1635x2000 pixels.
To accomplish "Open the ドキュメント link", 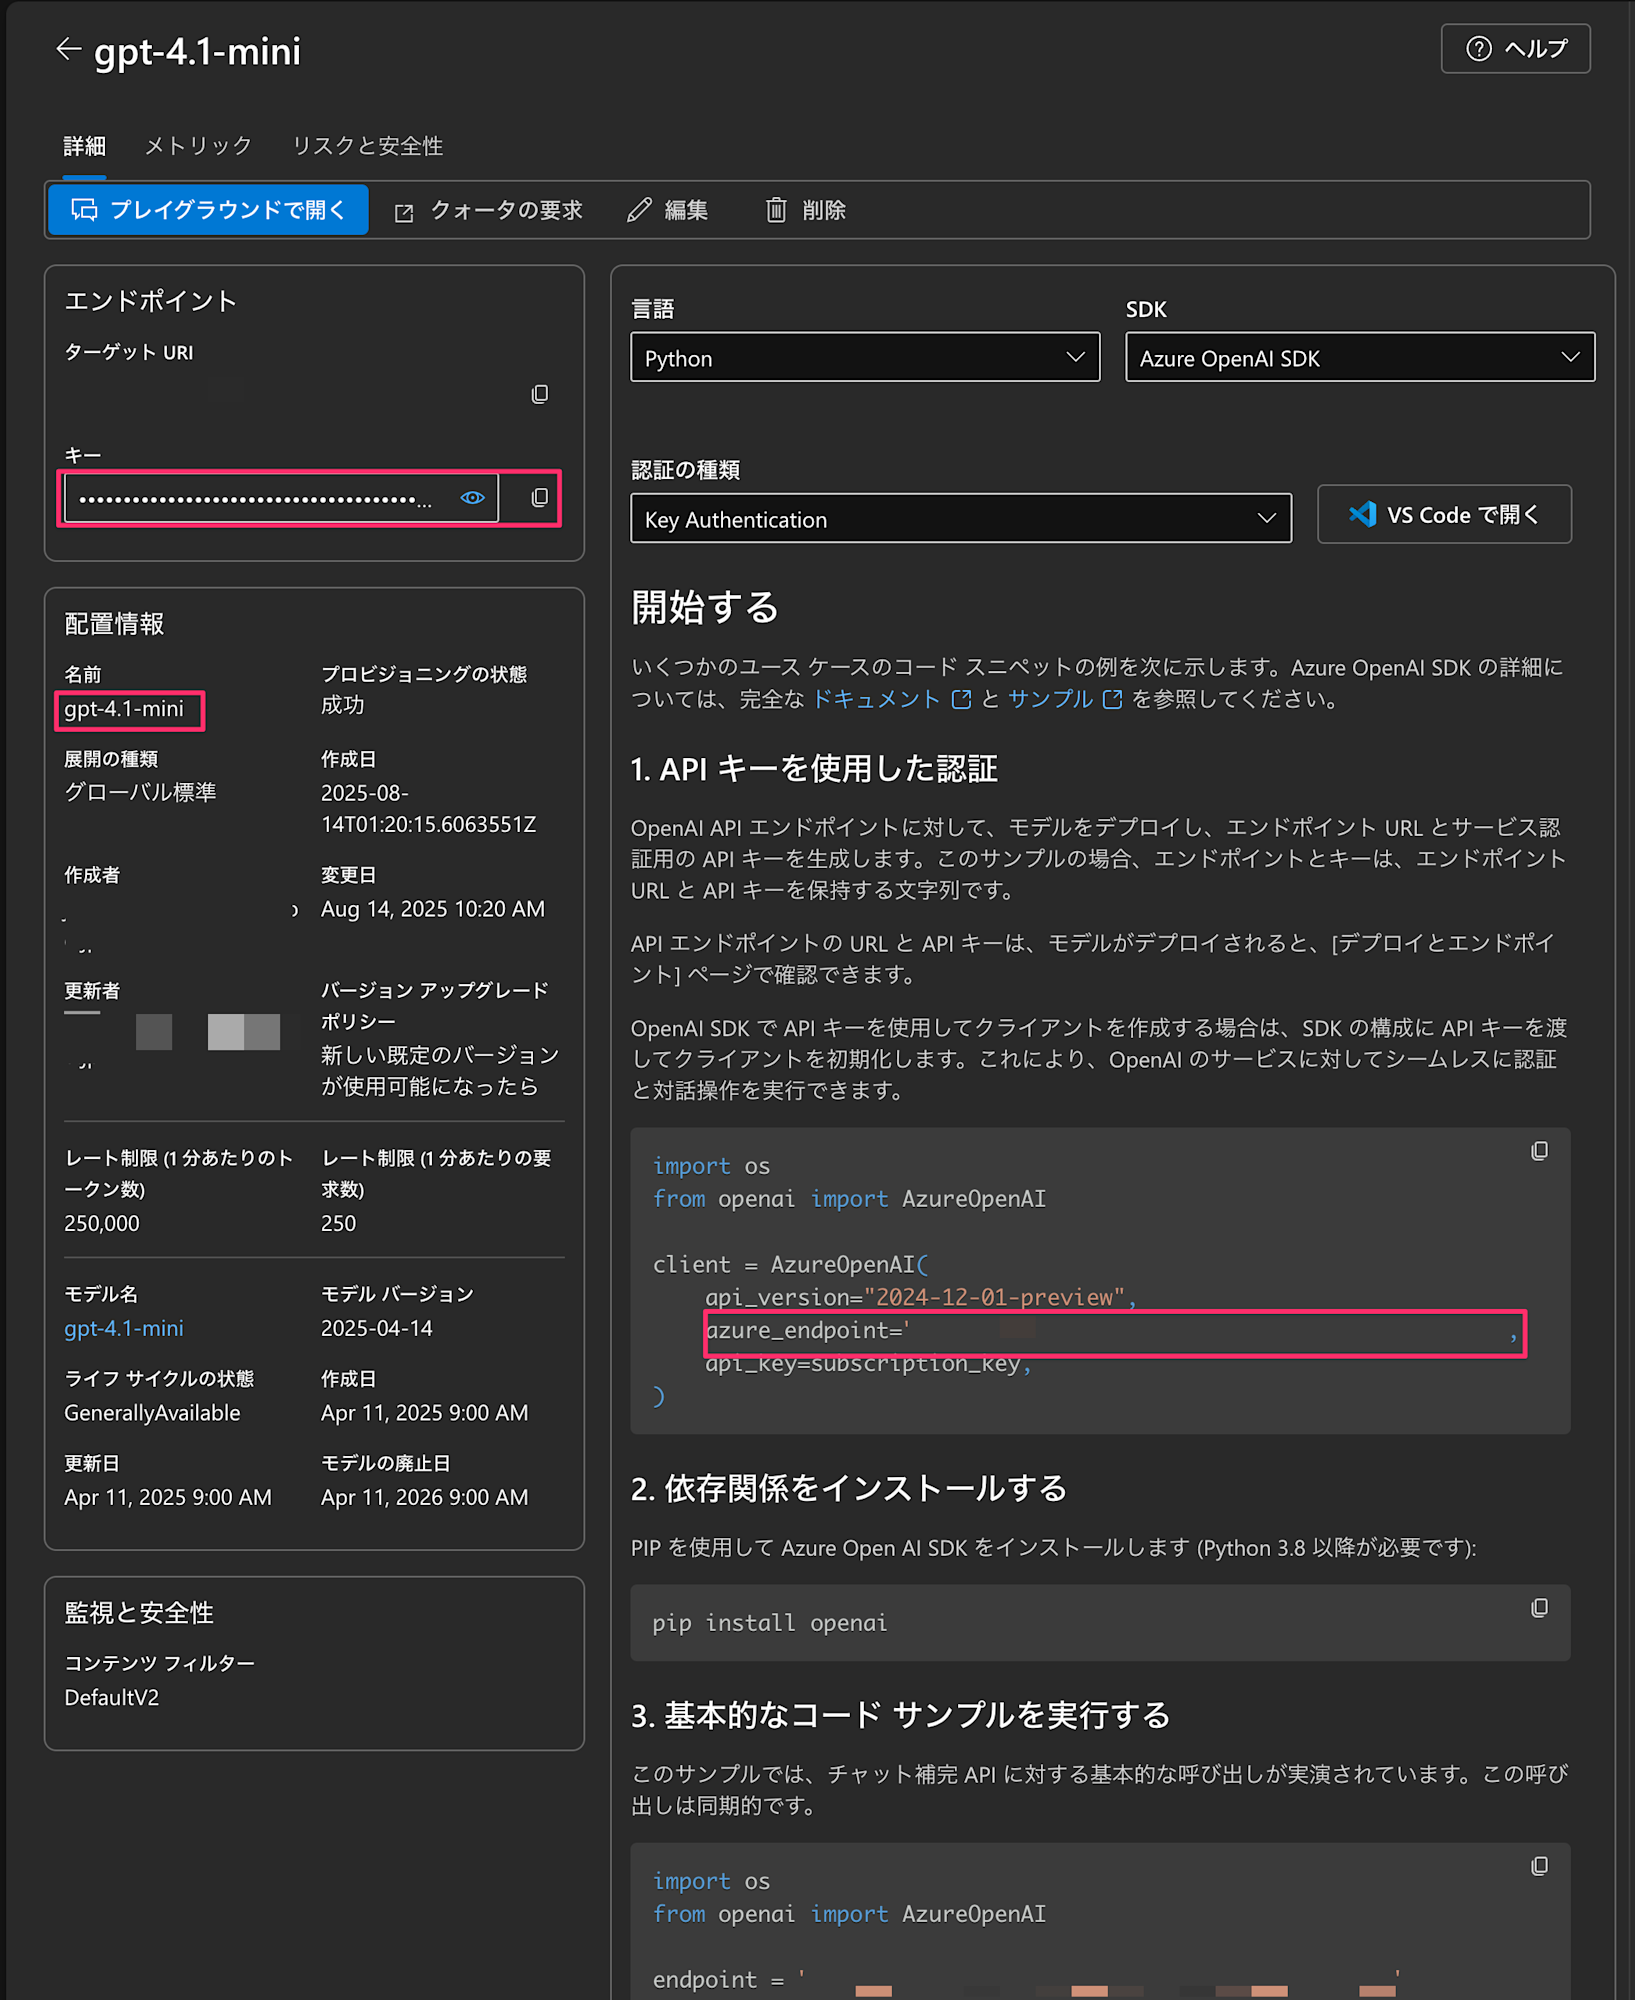I will (891, 699).
